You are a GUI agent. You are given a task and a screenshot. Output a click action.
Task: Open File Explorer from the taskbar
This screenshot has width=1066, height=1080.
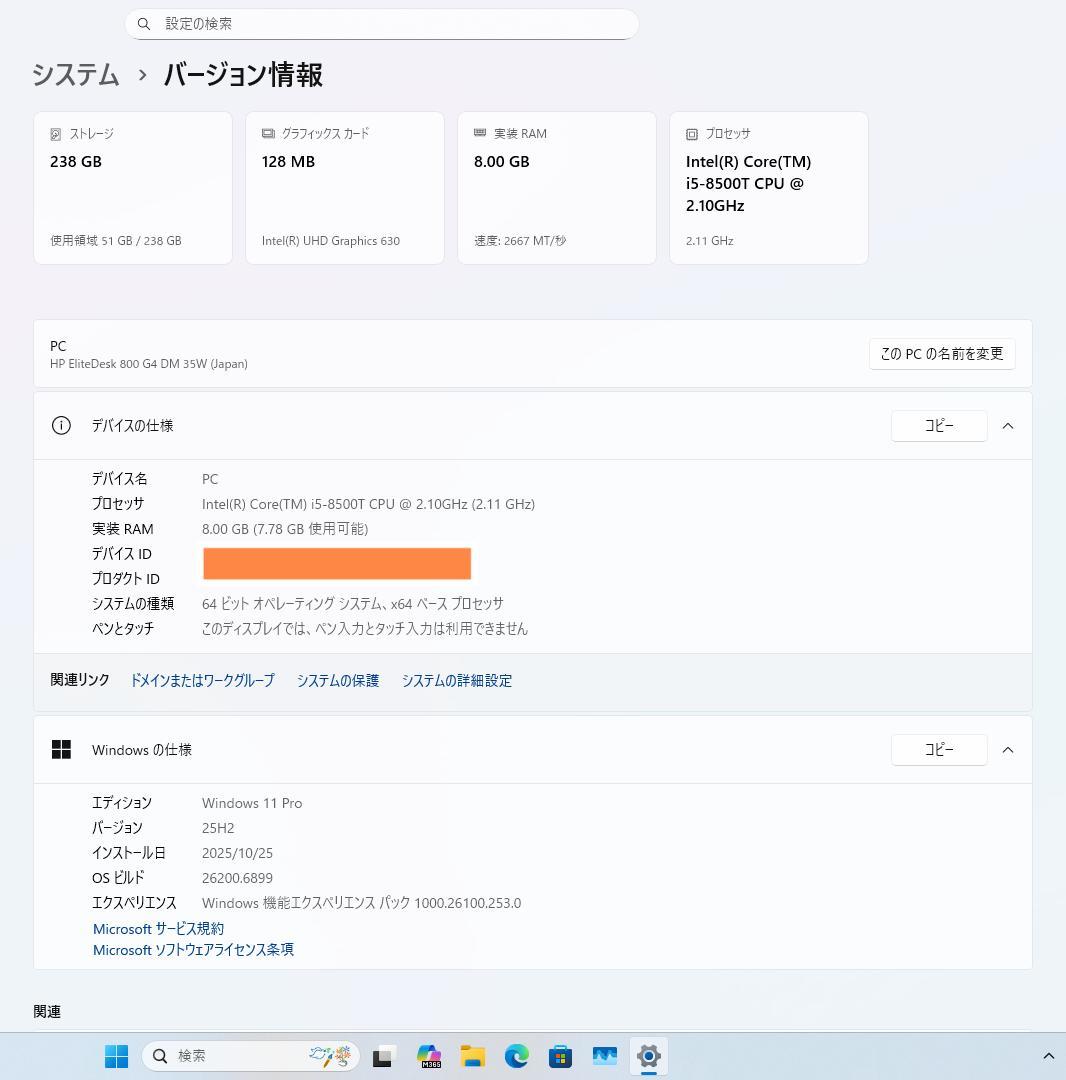pyautogui.click(x=473, y=1055)
